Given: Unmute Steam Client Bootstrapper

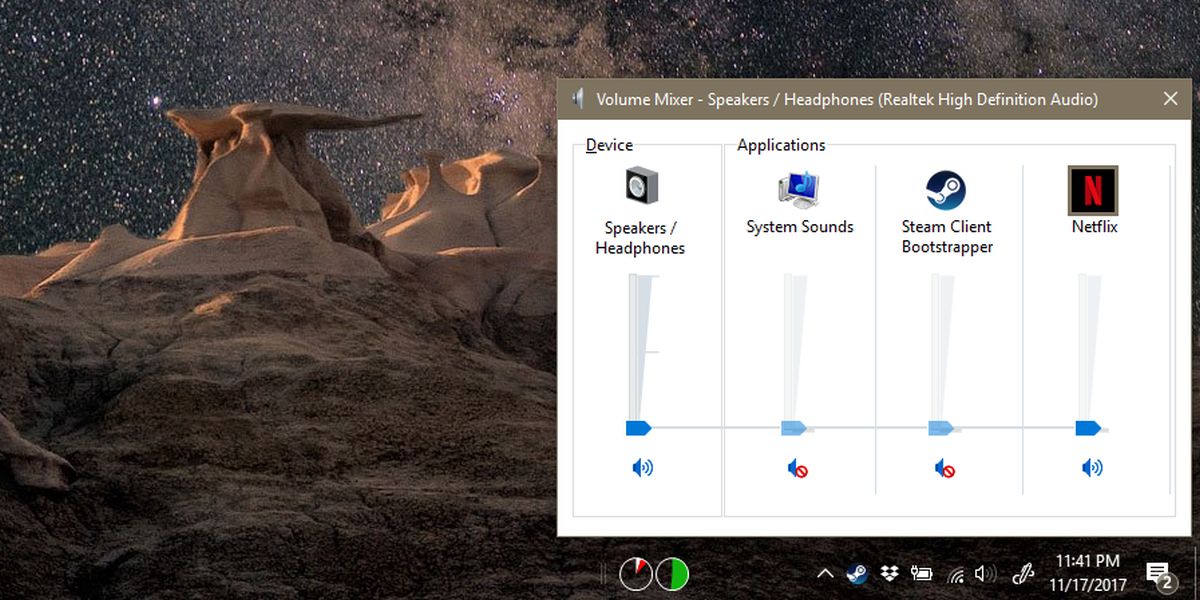Looking at the screenshot, I should pos(945,467).
